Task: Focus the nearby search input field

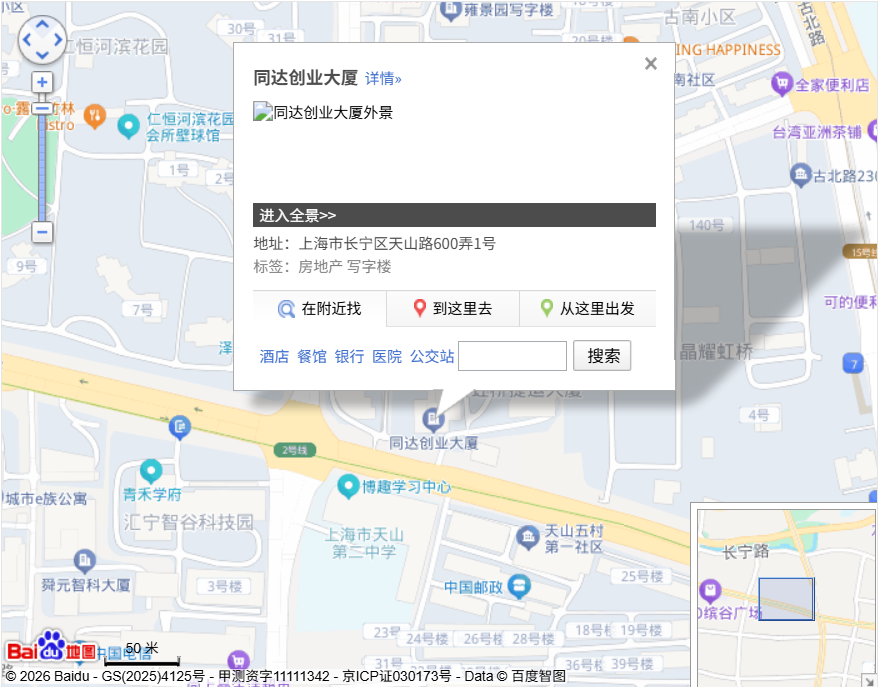Action: pos(512,356)
